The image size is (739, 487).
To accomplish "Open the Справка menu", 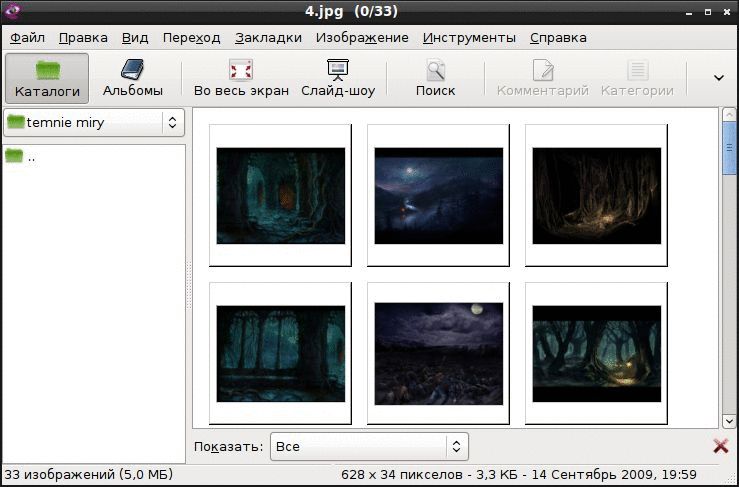I will [x=558, y=38].
